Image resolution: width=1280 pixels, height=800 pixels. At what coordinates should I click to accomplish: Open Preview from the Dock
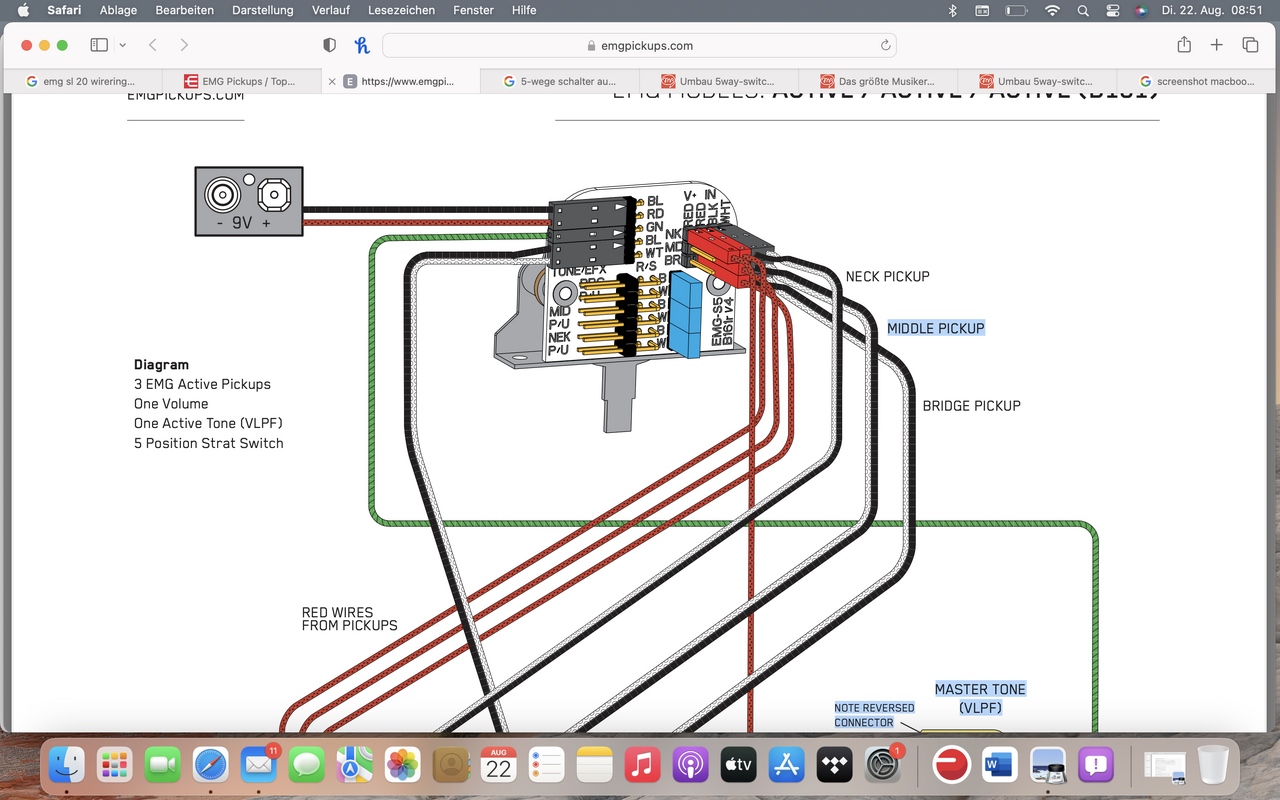click(x=1047, y=765)
